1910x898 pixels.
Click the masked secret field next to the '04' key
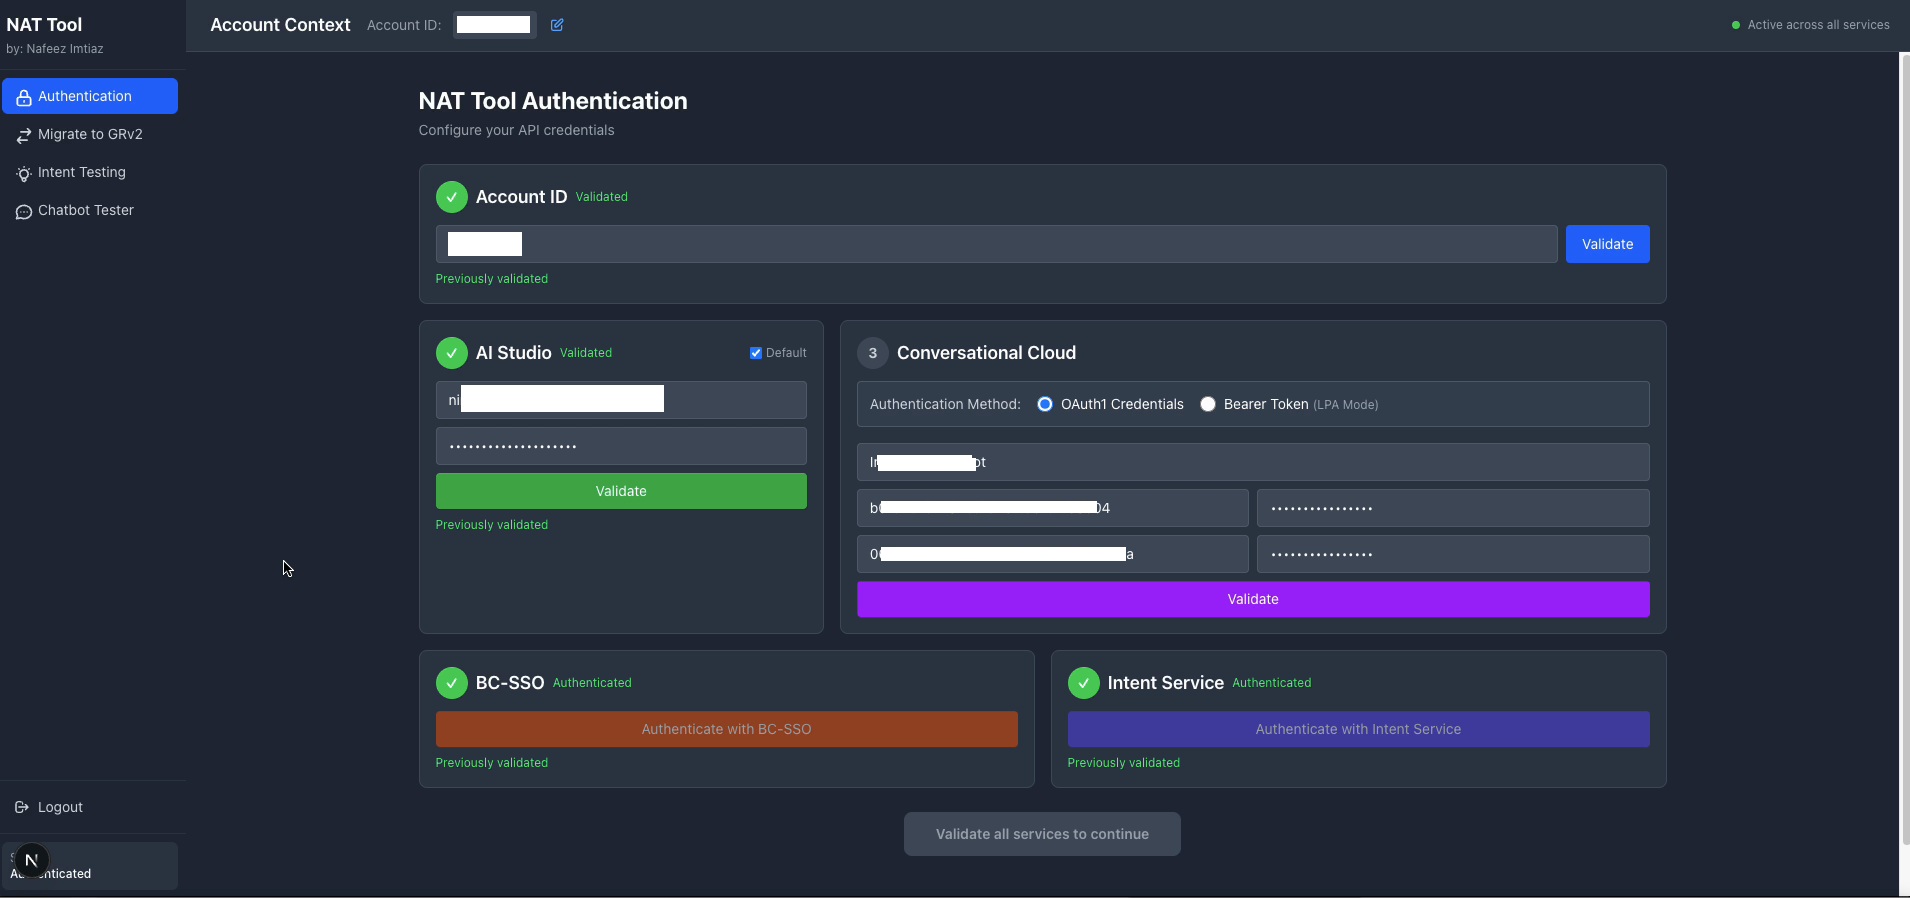[x=1453, y=508]
